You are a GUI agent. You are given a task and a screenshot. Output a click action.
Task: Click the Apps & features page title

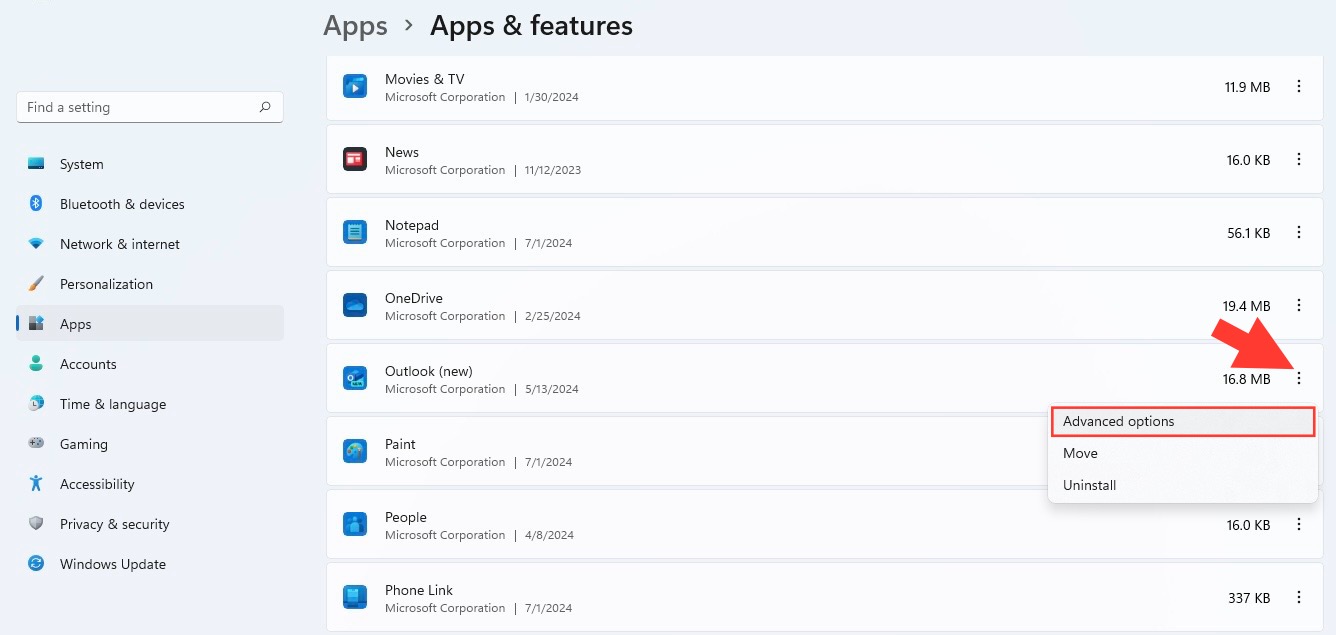531,26
